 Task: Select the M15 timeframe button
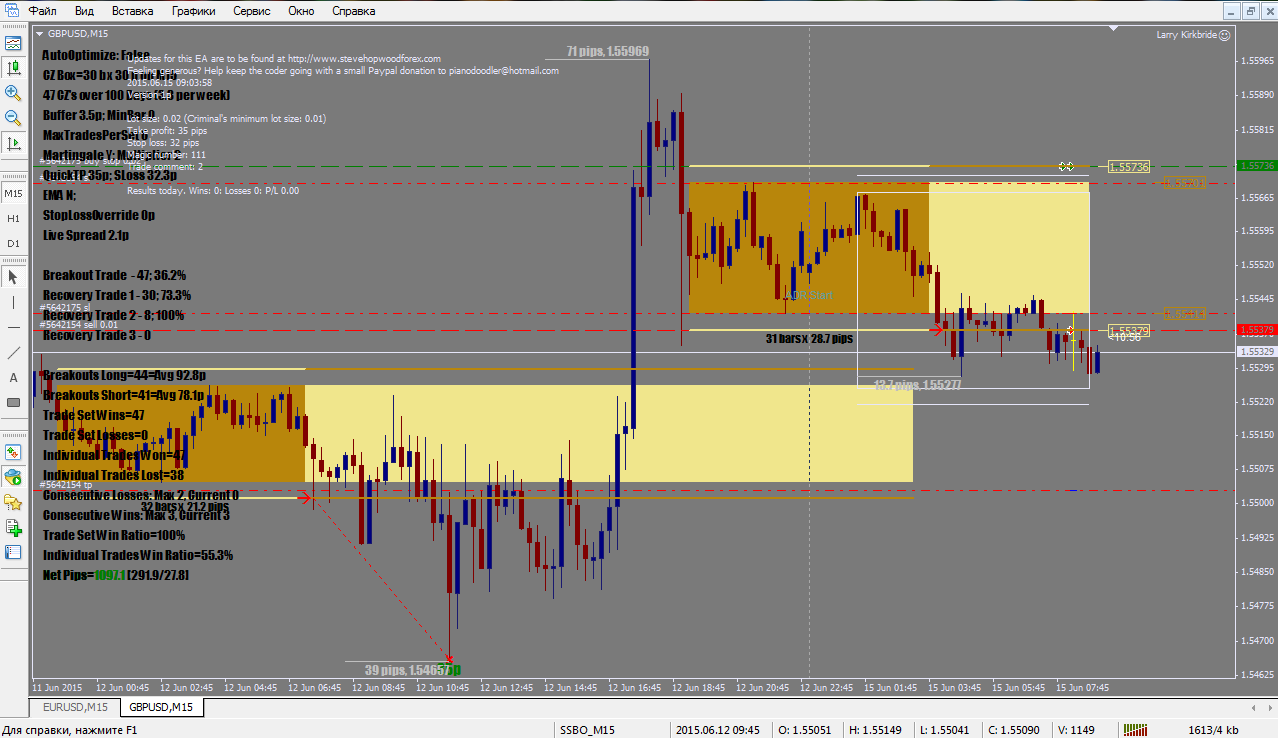point(14,193)
